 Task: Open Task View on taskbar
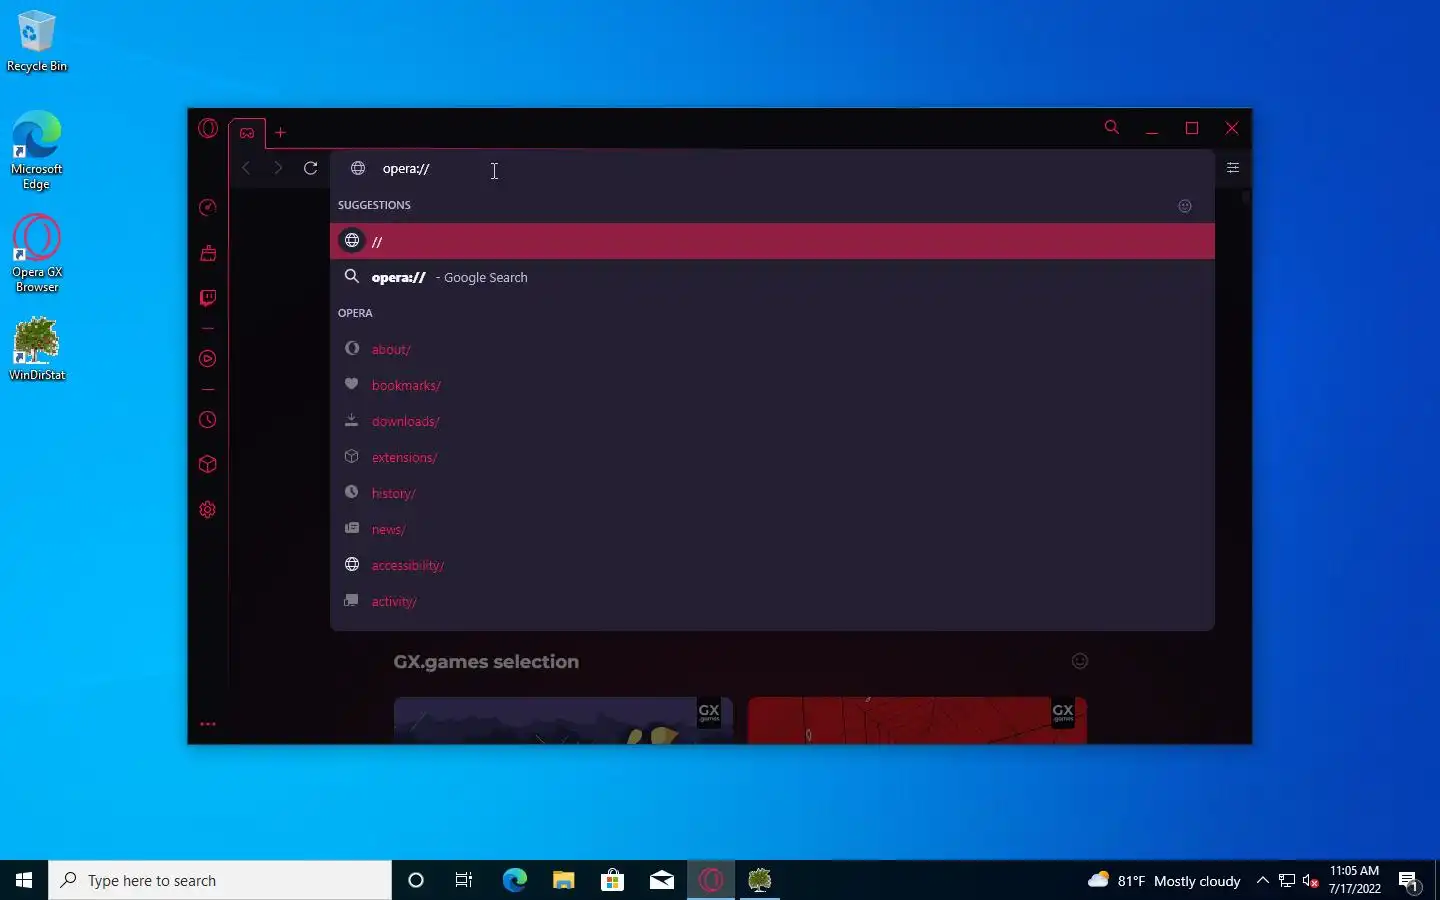click(464, 880)
